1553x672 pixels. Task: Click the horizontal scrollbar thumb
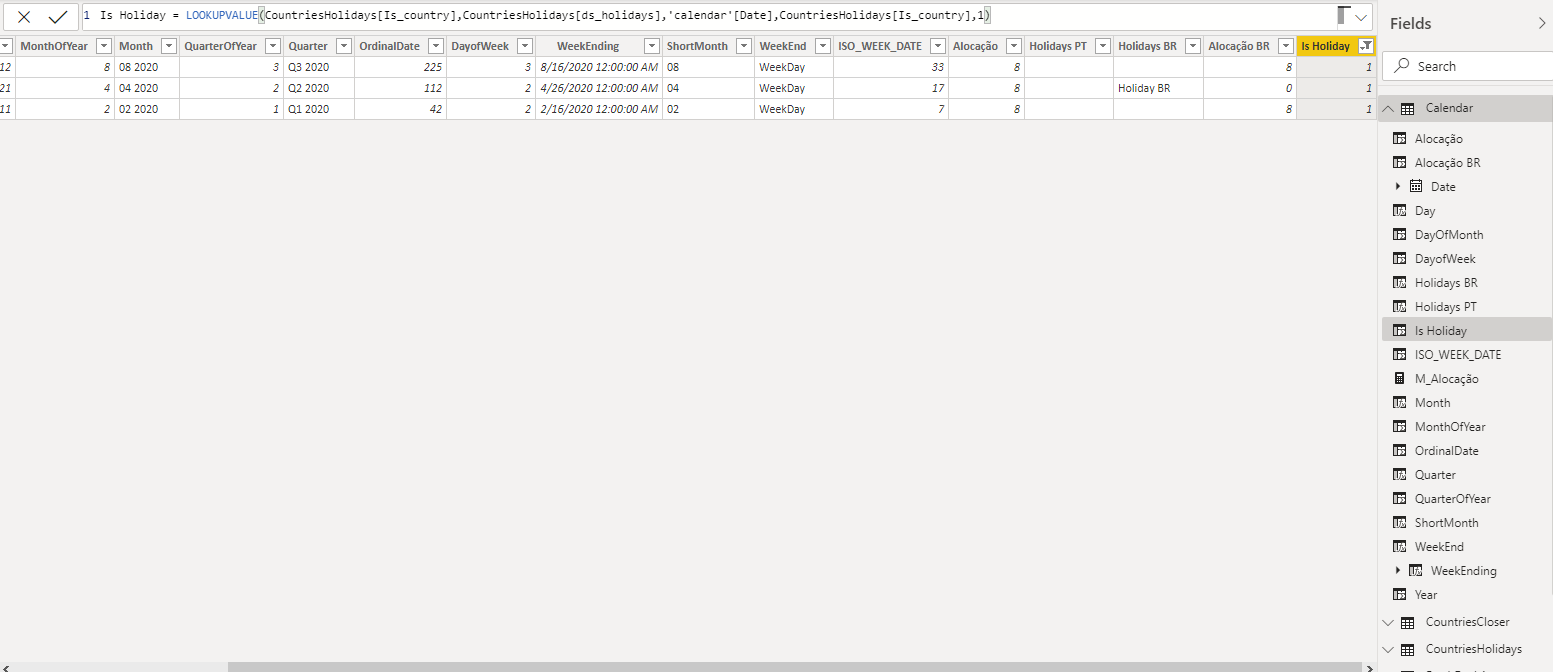coord(795,667)
